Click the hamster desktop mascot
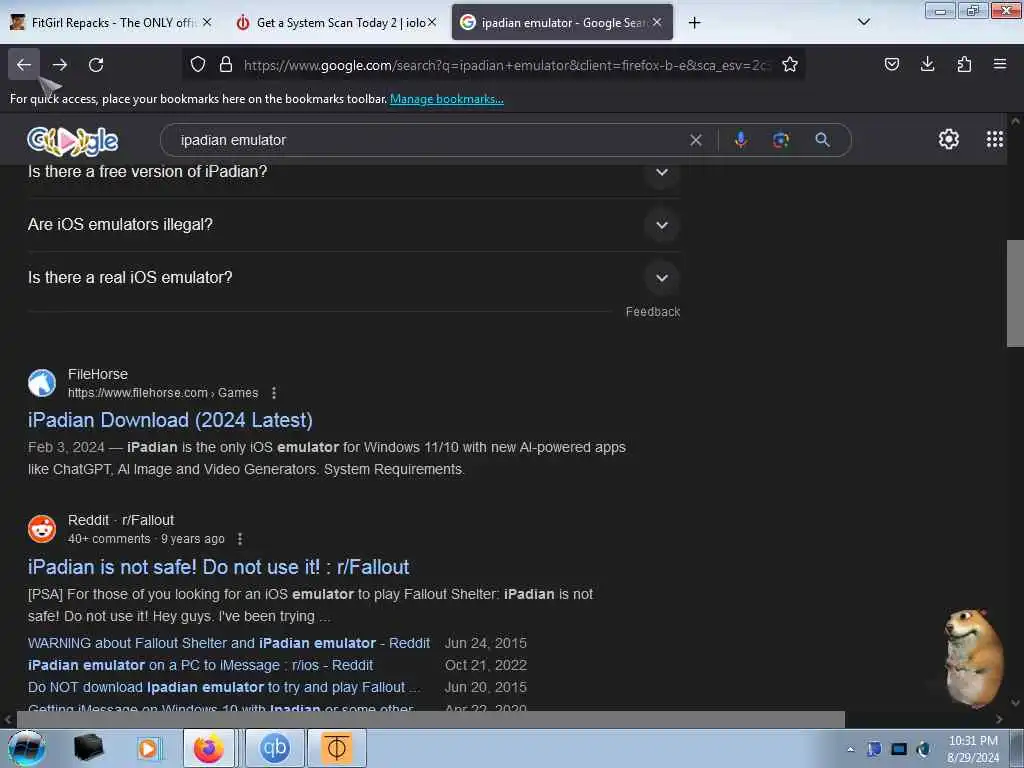Image resolution: width=1024 pixels, height=768 pixels. point(972,658)
